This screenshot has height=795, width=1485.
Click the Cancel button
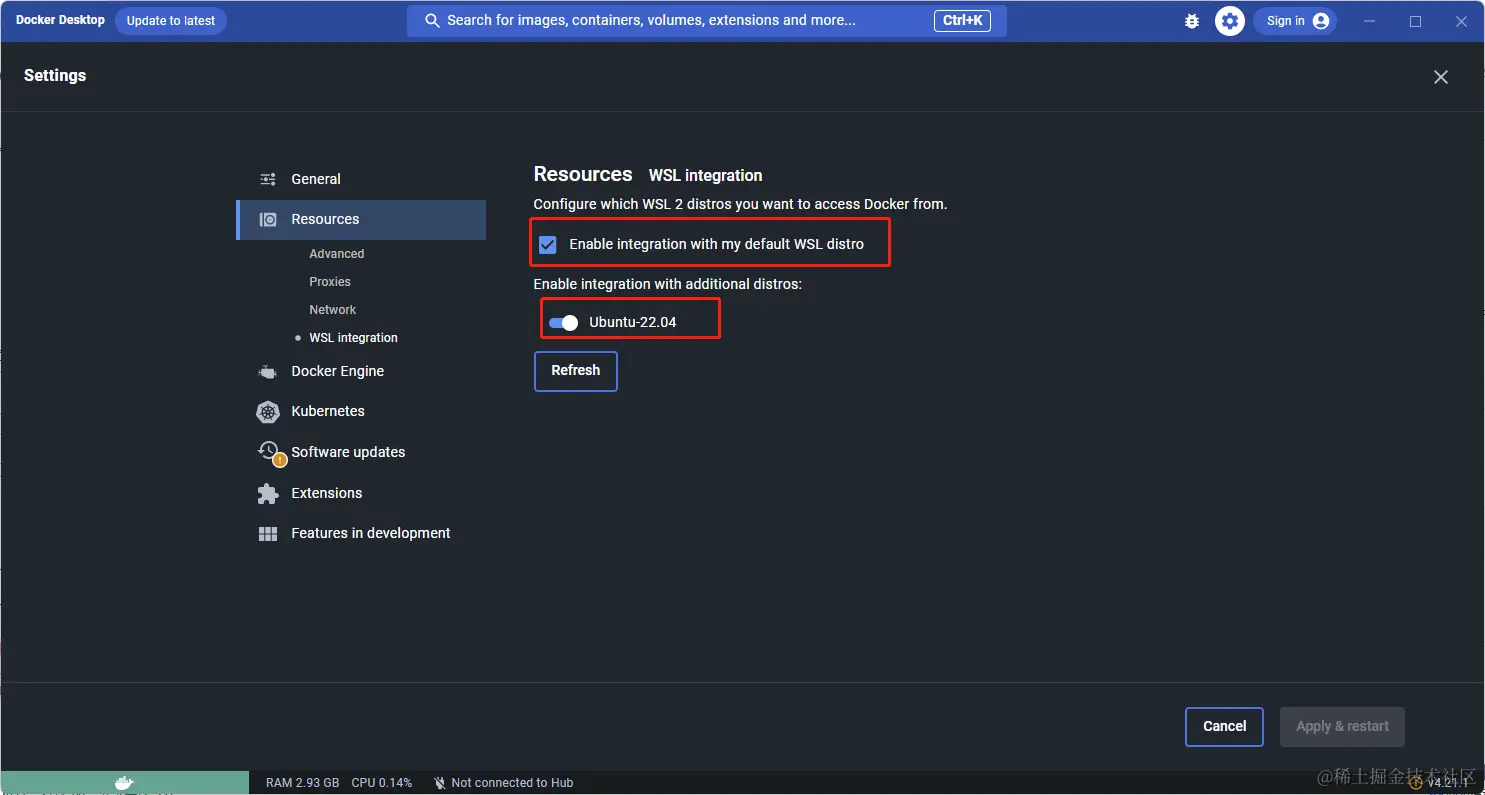(x=1225, y=727)
